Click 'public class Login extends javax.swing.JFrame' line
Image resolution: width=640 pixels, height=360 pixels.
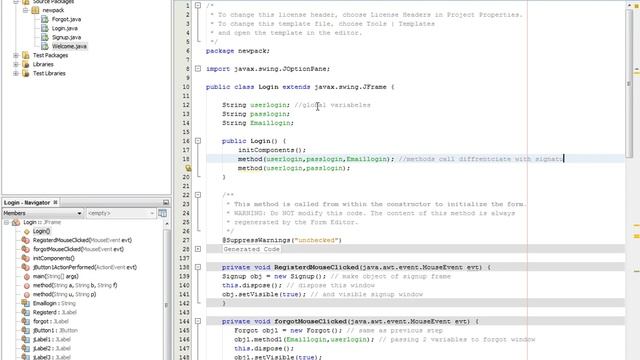300,87
